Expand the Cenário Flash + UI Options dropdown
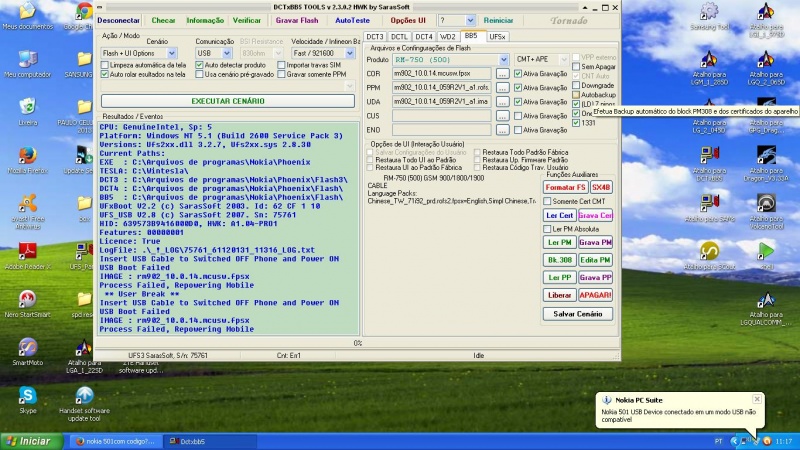The height and width of the screenshot is (450, 800). (x=171, y=53)
